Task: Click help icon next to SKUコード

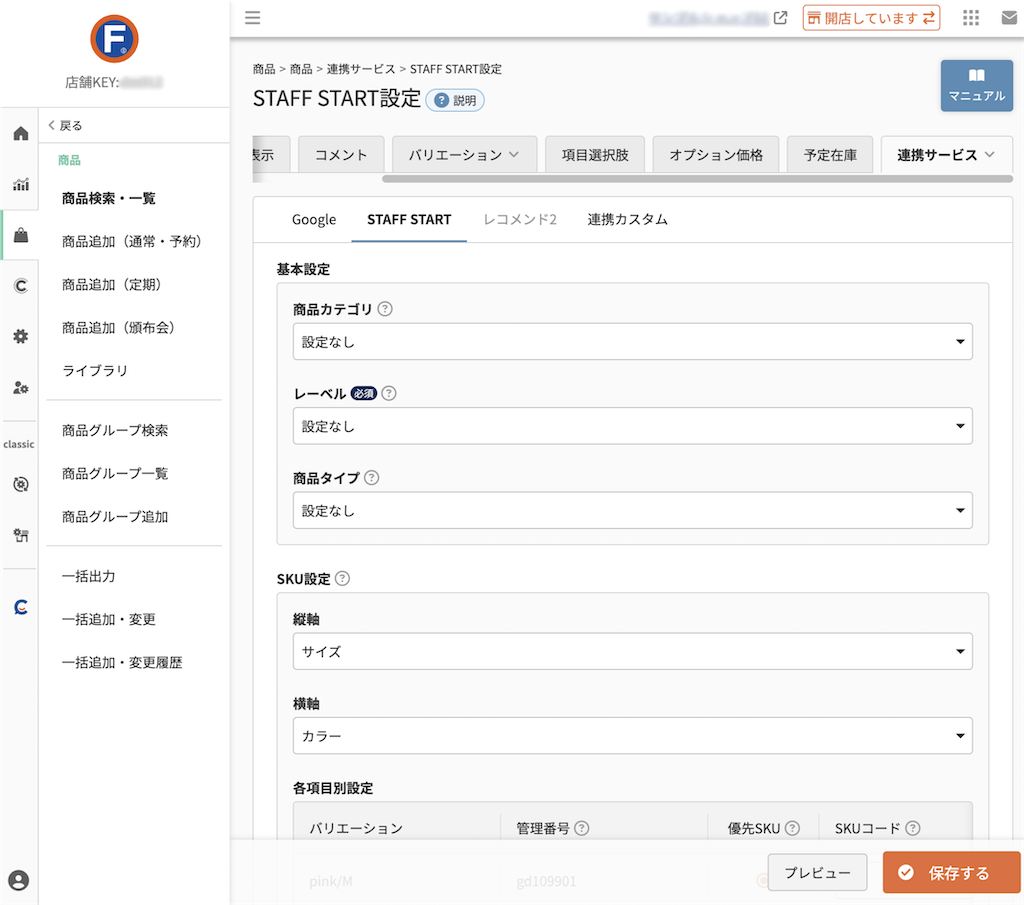Action: click(913, 828)
